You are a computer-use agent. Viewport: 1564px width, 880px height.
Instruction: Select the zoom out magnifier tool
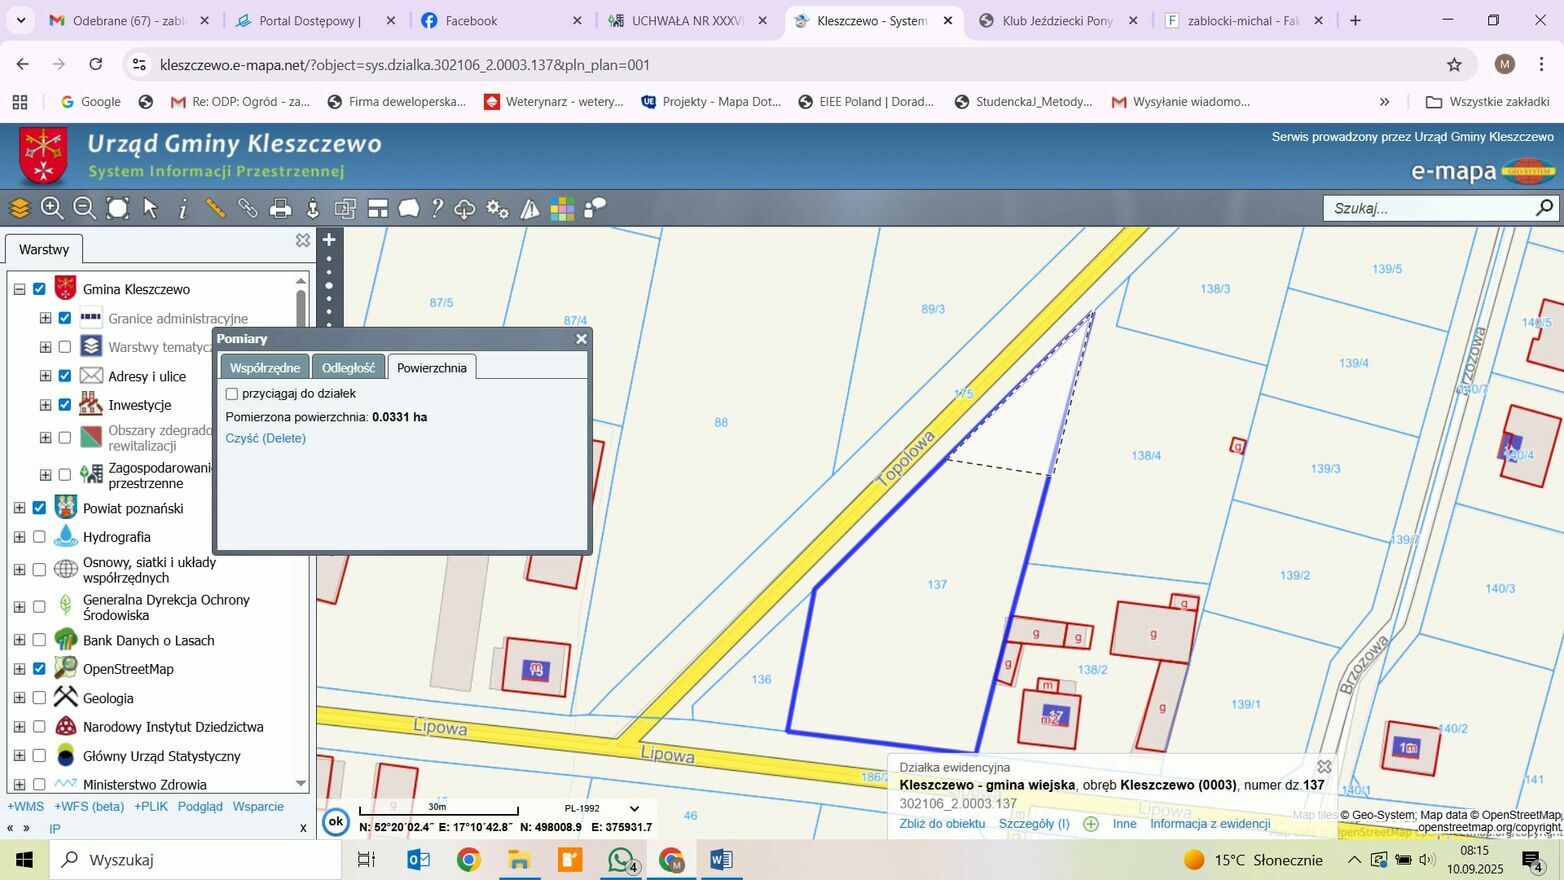click(x=85, y=208)
